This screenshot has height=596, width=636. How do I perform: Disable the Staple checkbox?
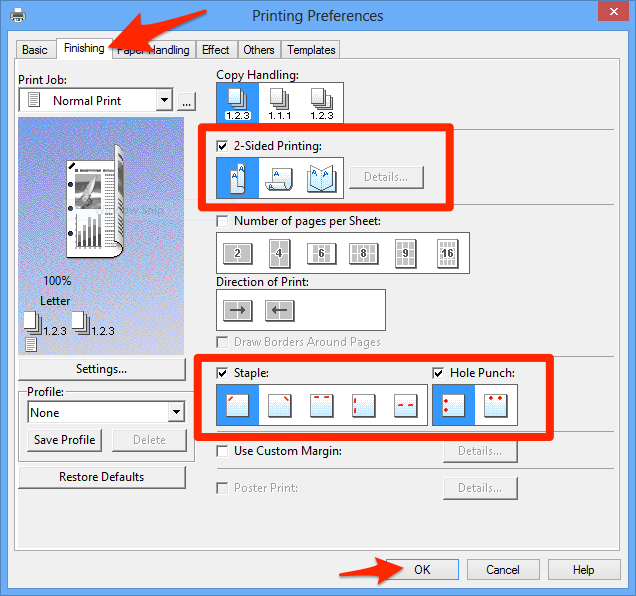(x=223, y=373)
